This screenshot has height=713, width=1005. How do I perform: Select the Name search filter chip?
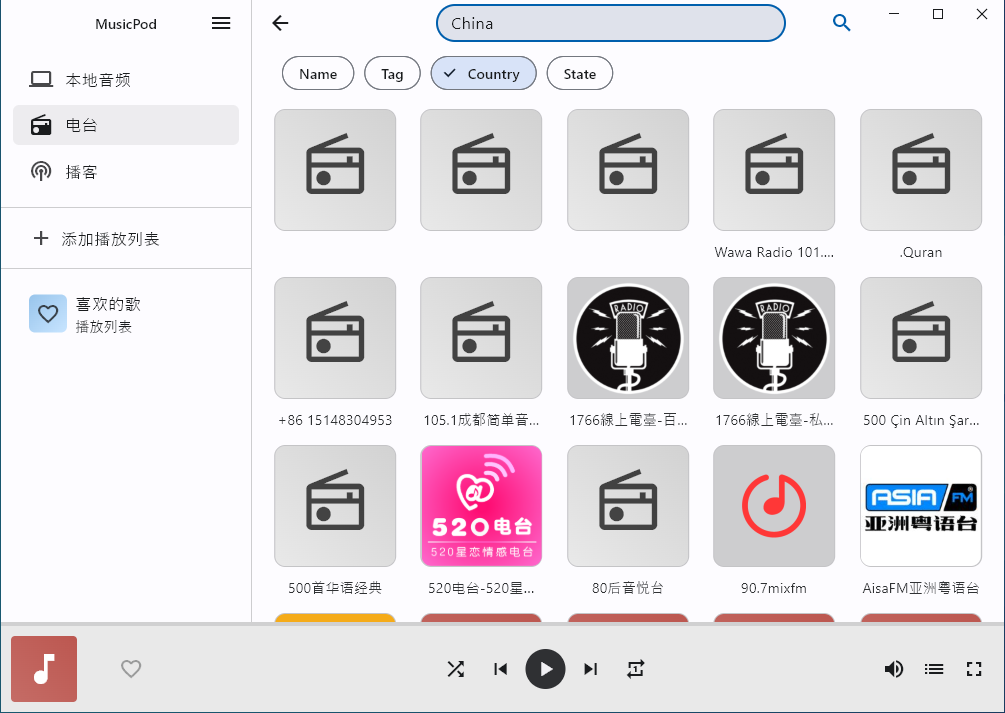pyautogui.click(x=318, y=74)
